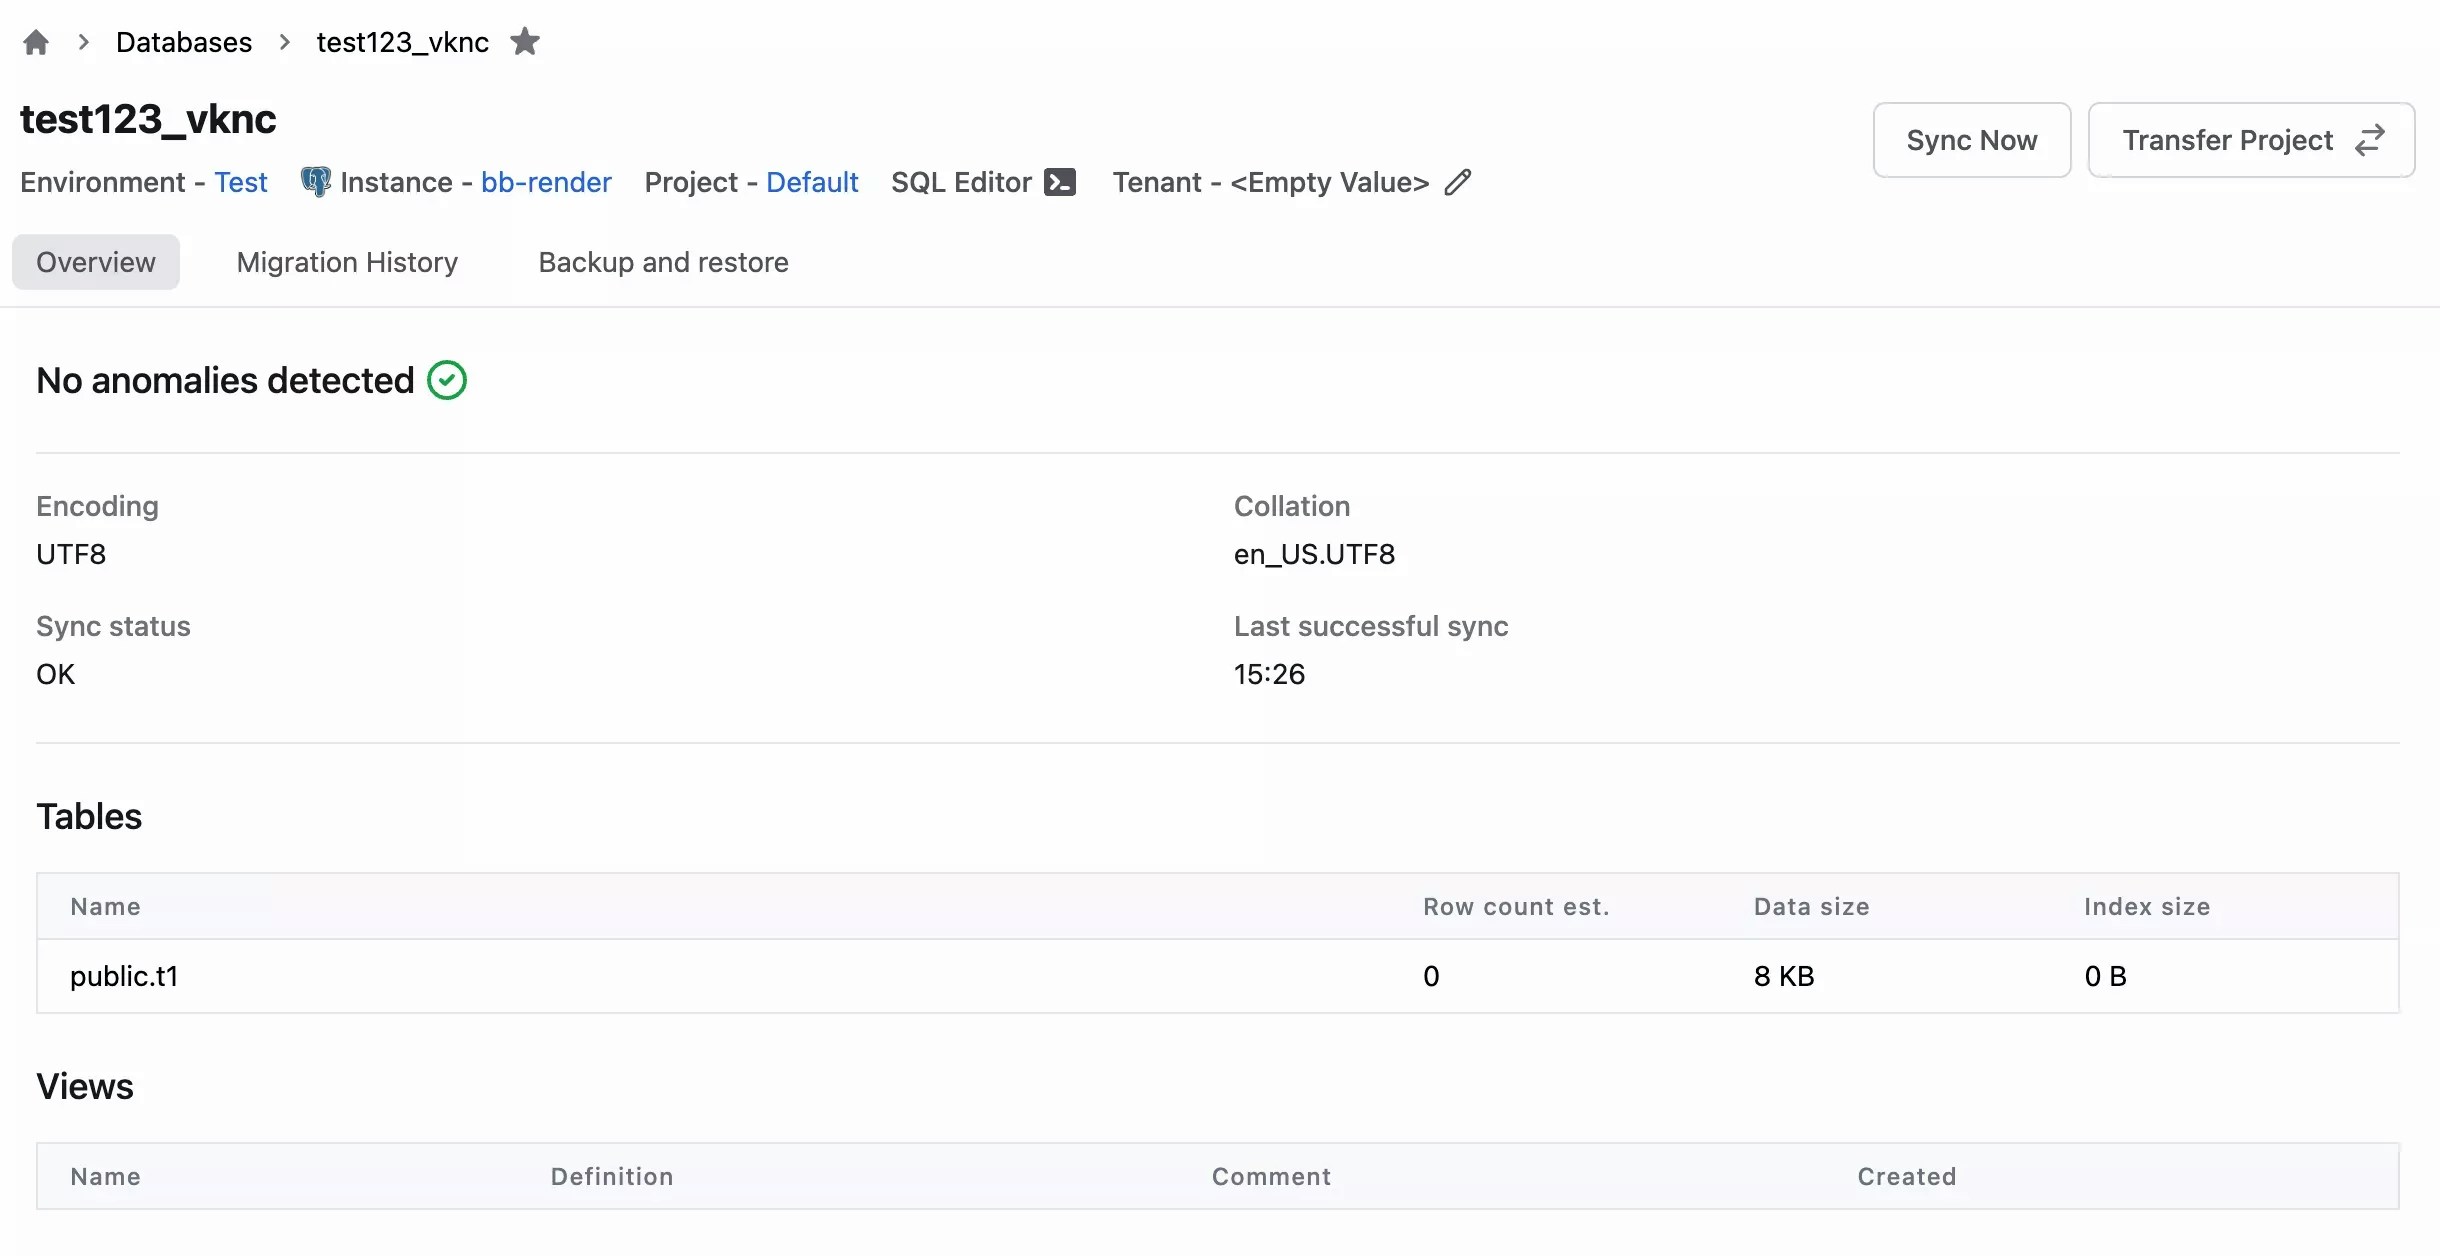Open the public.t1 table details
This screenshot has height=1256, width=2440.
[x=123, y=976]
